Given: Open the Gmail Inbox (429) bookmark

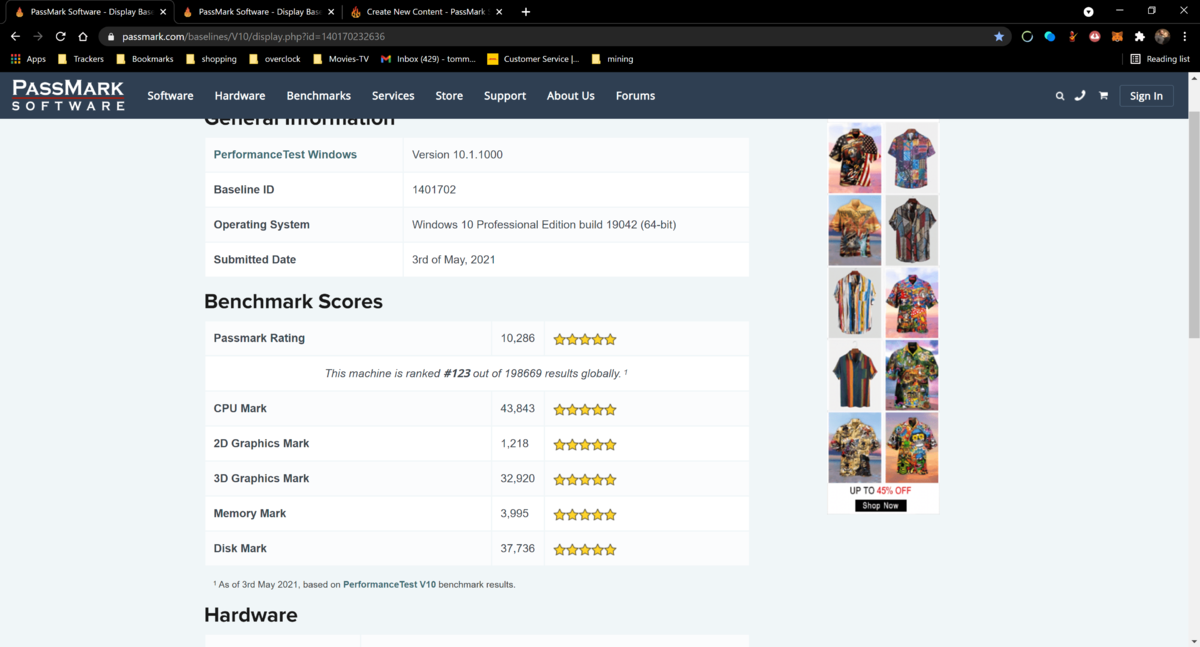Looking at the screenshot, I should pyautogui.click(x=429, y=59).
